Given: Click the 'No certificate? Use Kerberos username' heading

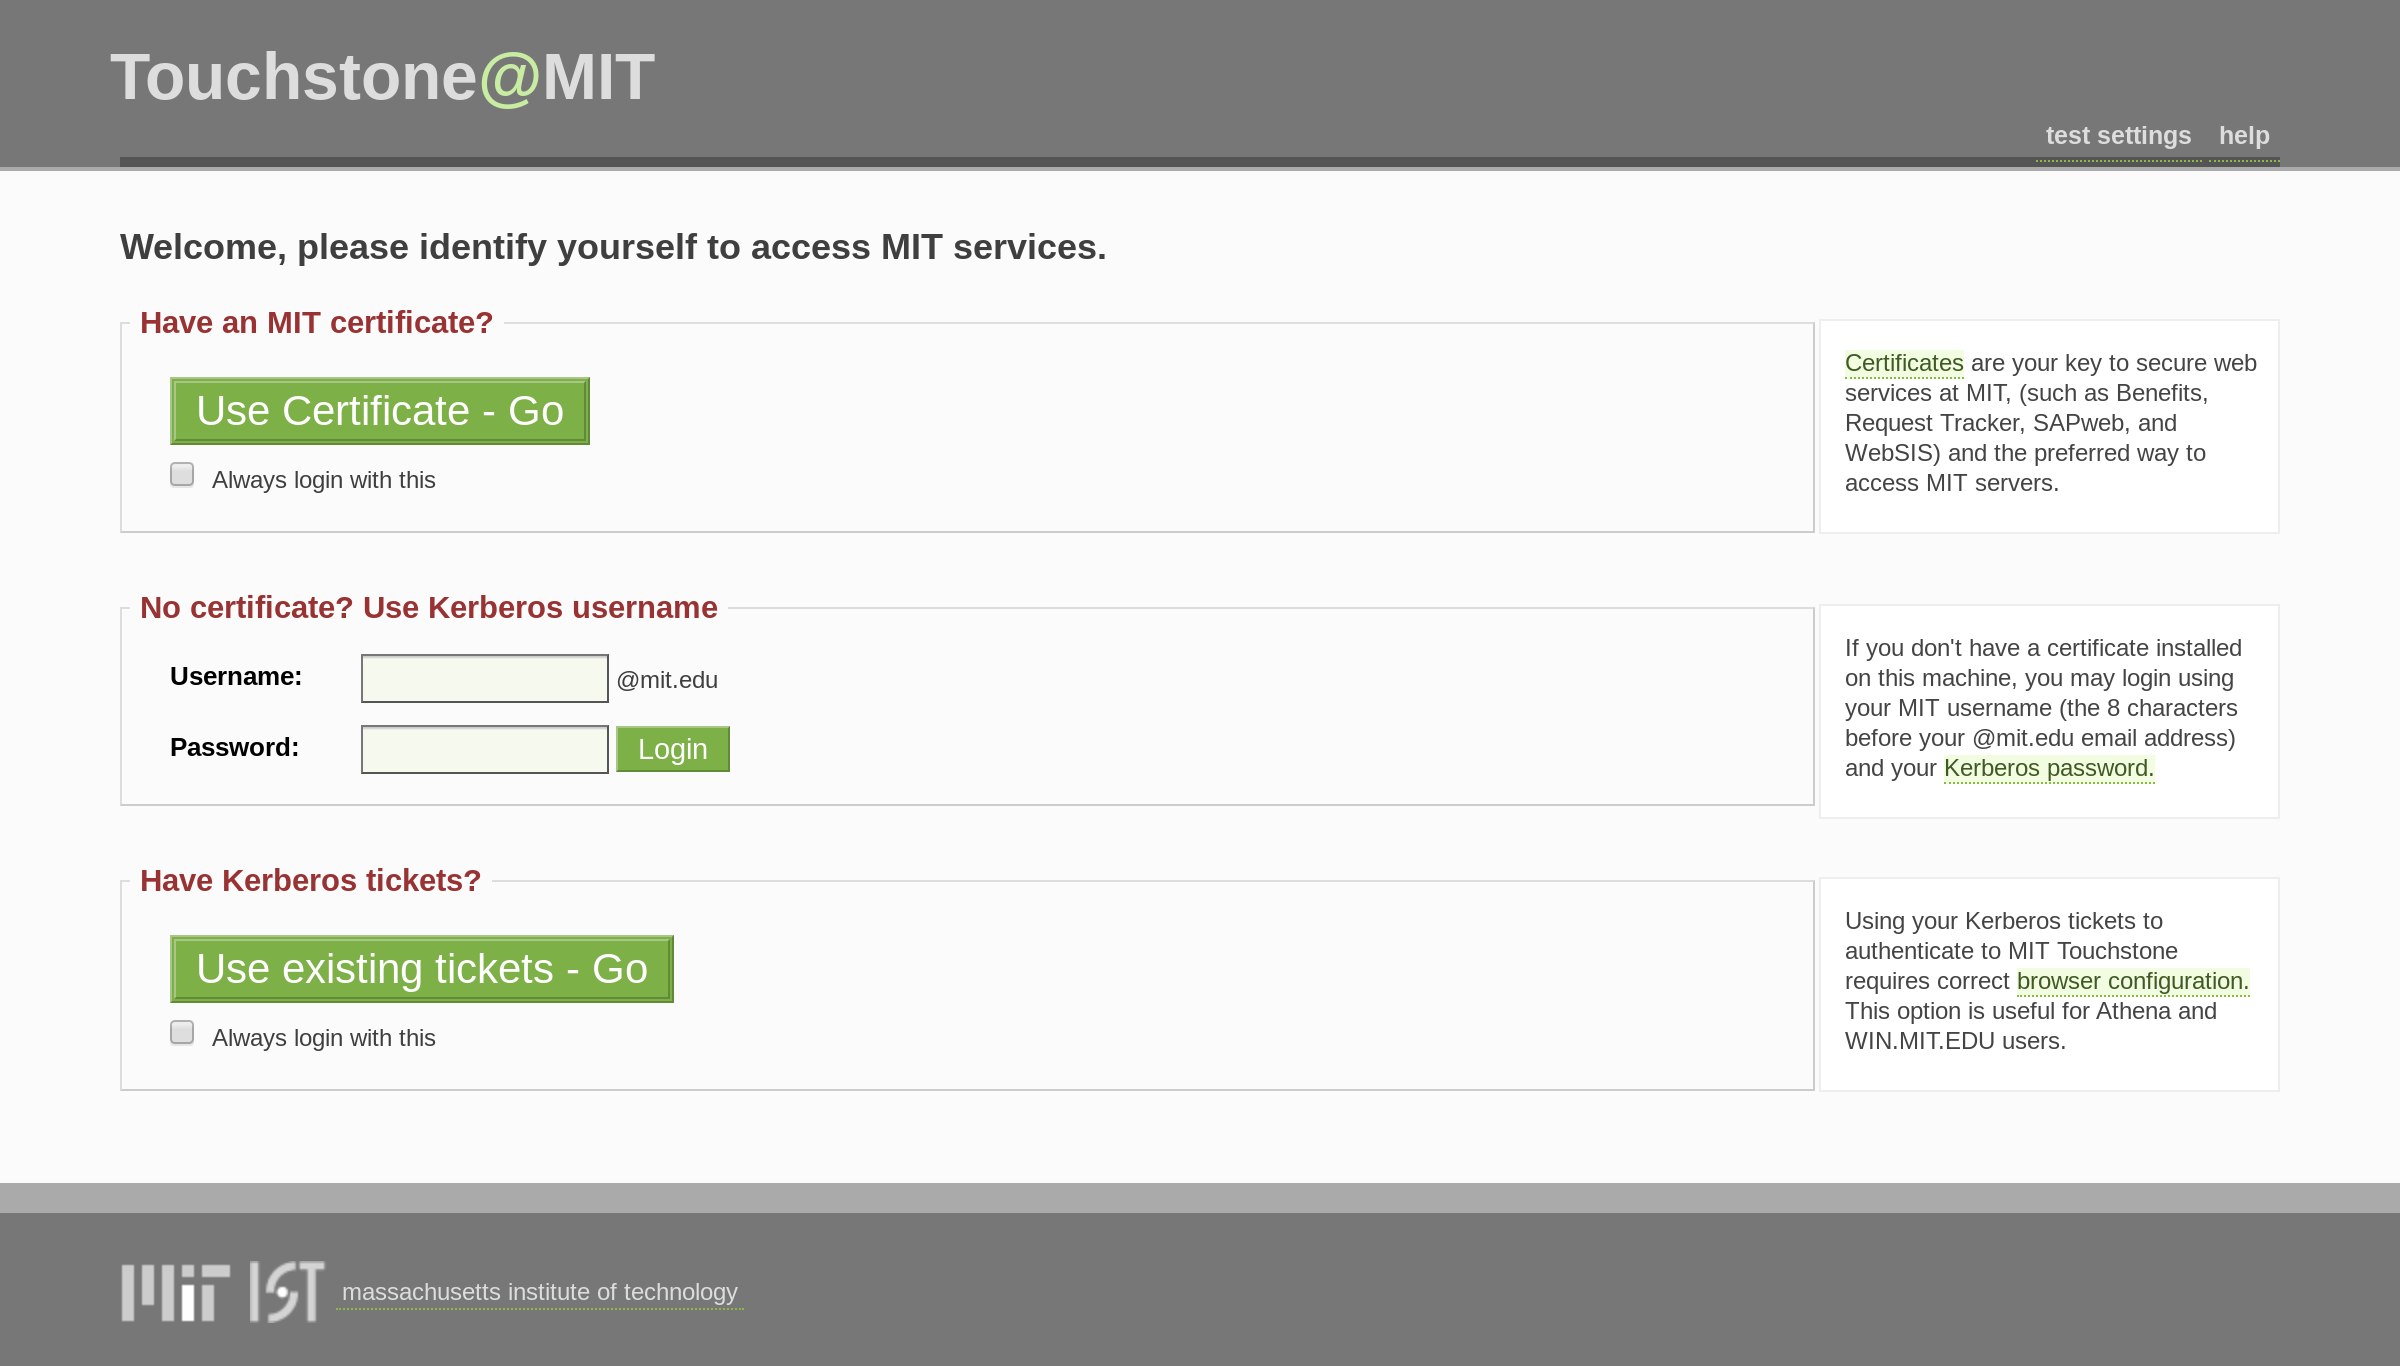Looking at the screenshot, I should (x=428, y=608).
